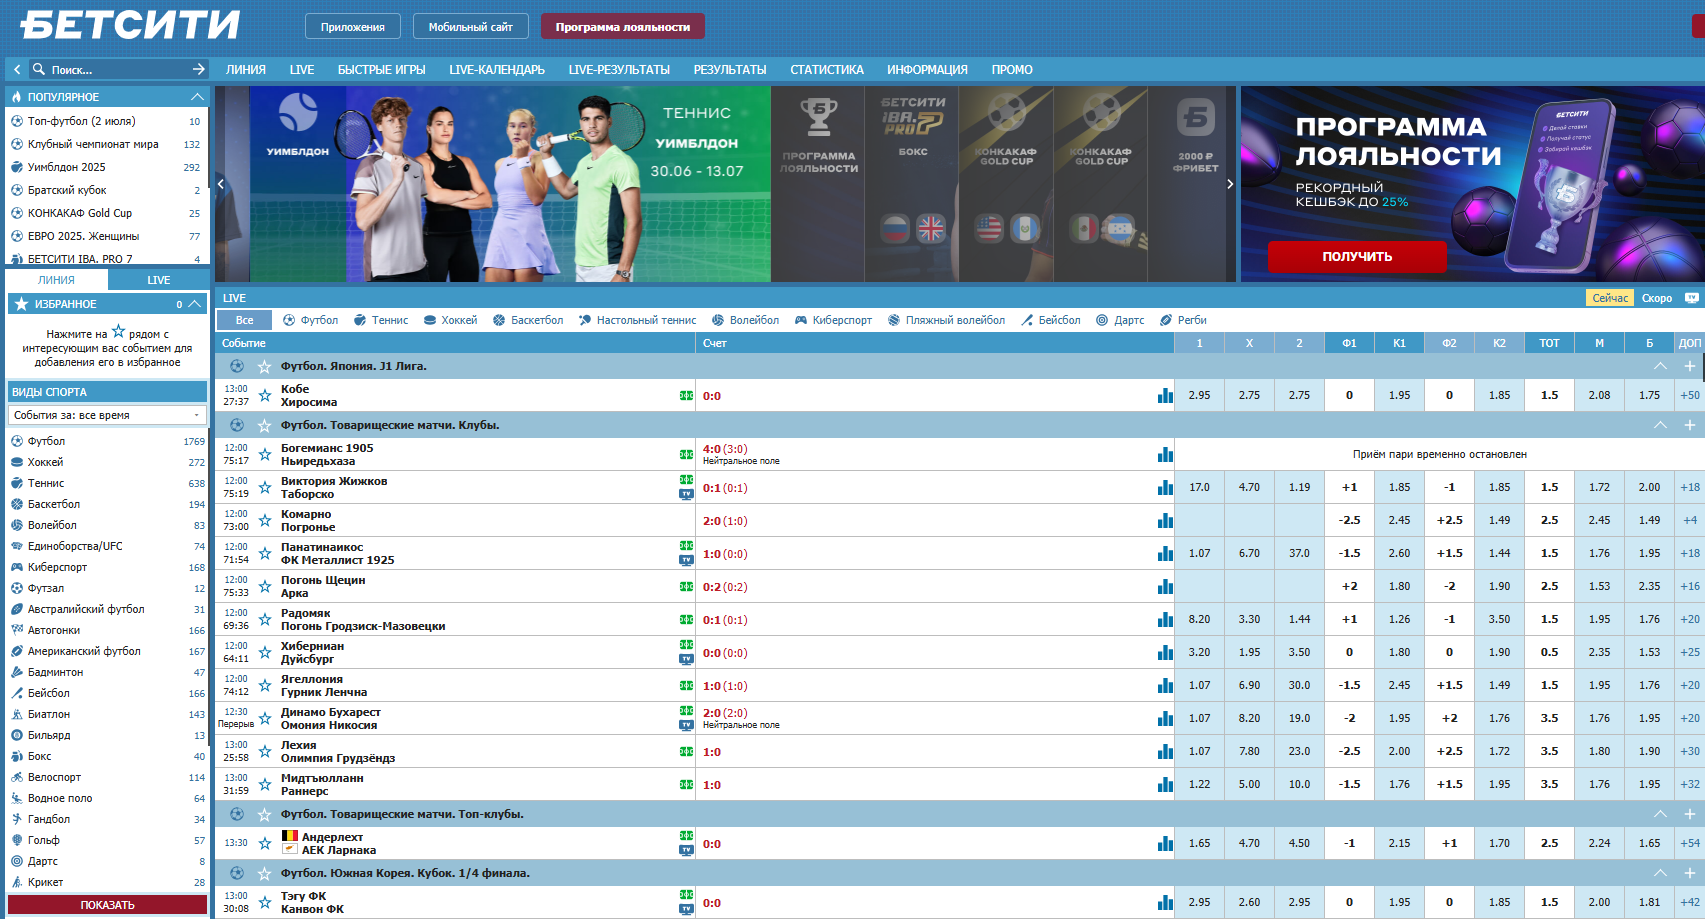
Task: Collapse the Популярное section
Action: point(197,97)
